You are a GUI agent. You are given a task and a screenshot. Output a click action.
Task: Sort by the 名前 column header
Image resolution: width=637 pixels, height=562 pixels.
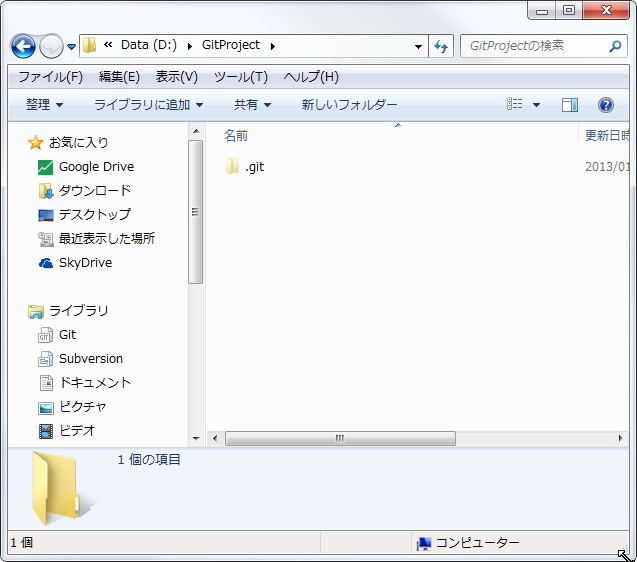(x=236, y=136)
